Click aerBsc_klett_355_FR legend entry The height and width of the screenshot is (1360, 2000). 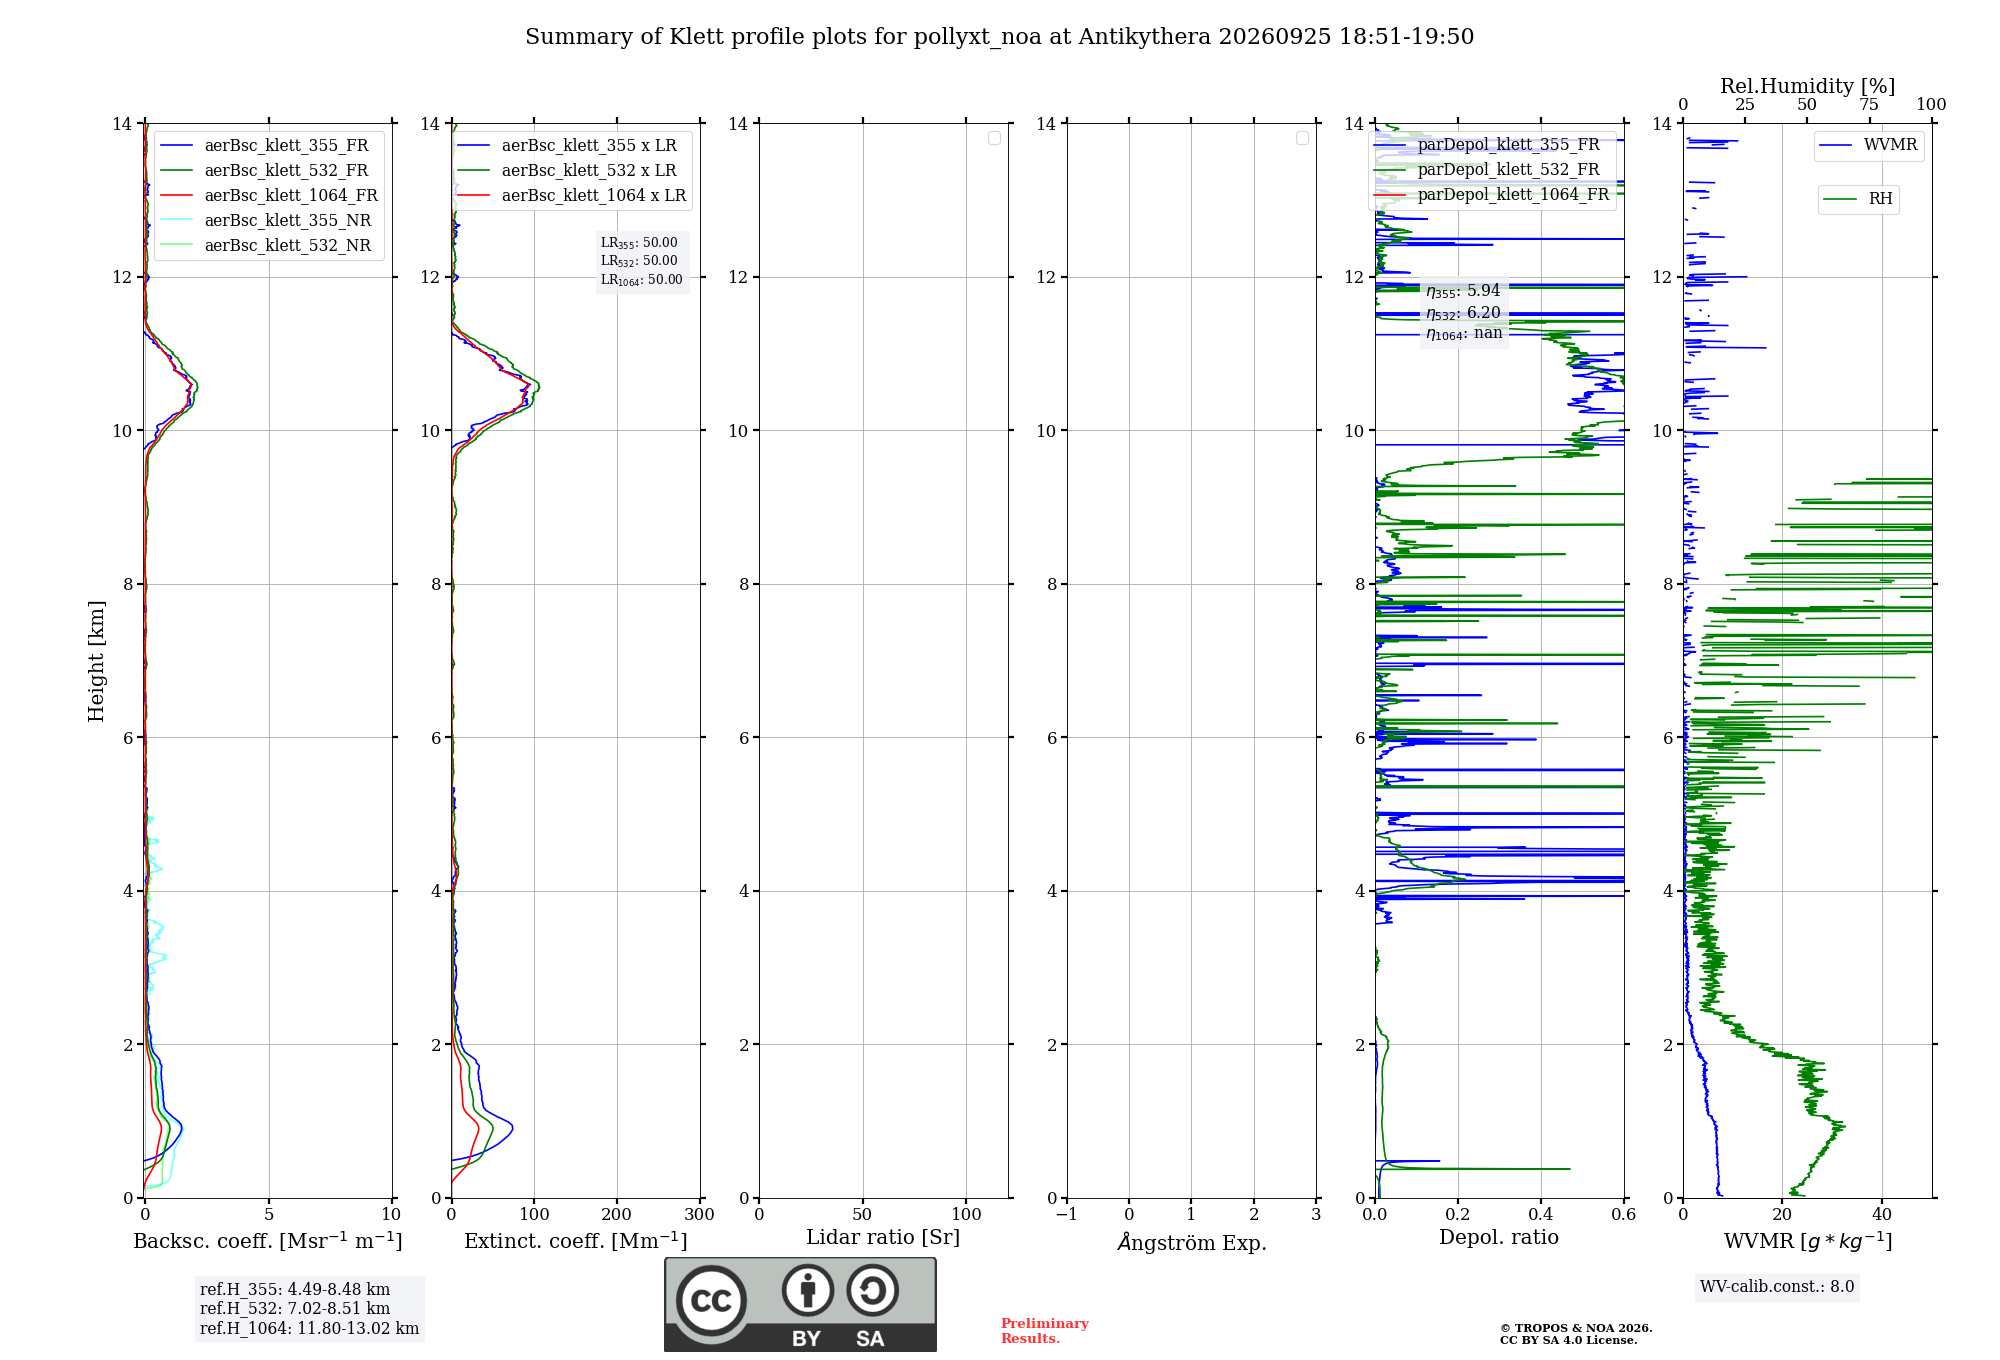pos(268,145)
